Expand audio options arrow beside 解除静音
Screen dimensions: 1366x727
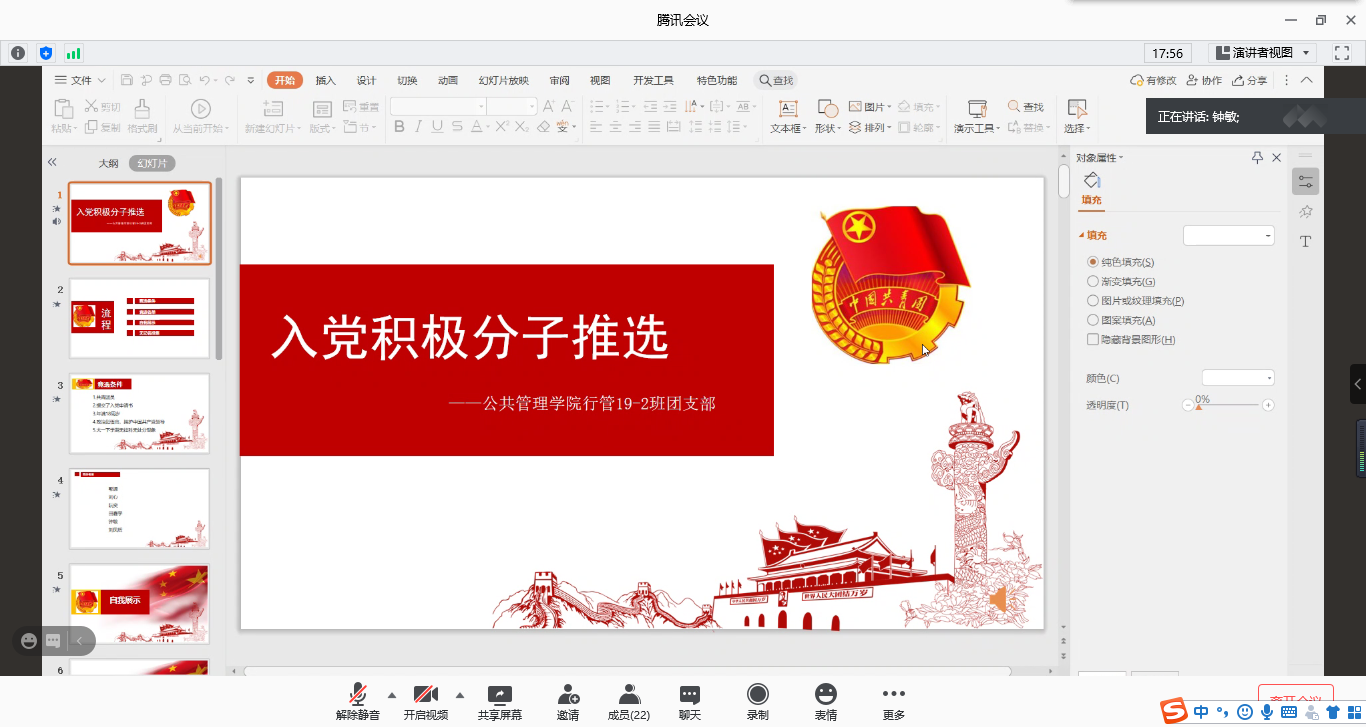[x=391, y=695]
